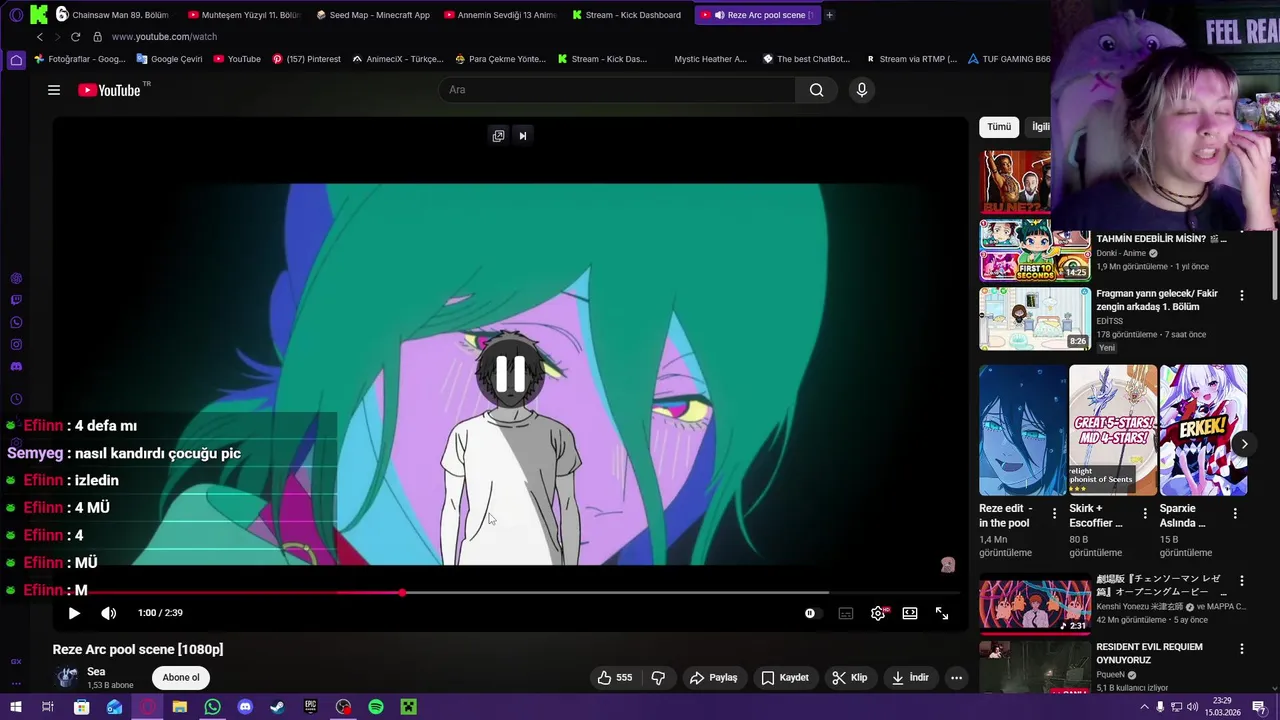Click the search magnifier button
The height and width of the screenshot is (720, 1280).
816,90
